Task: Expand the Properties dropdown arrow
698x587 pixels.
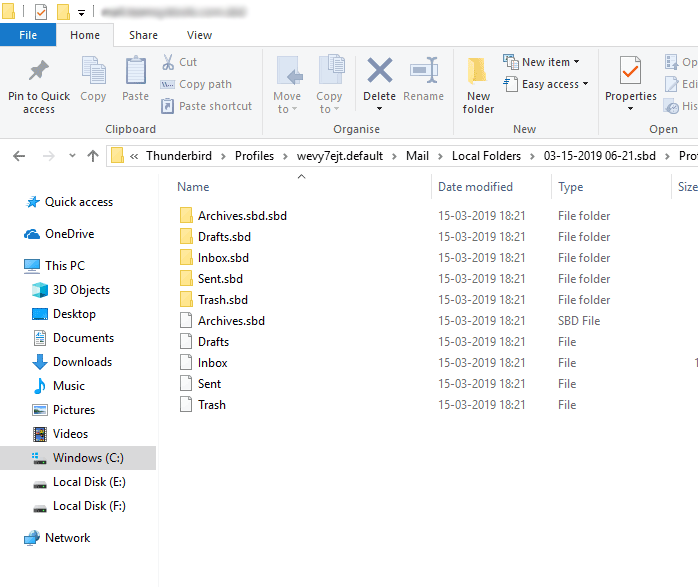Action: click(630, 109)
